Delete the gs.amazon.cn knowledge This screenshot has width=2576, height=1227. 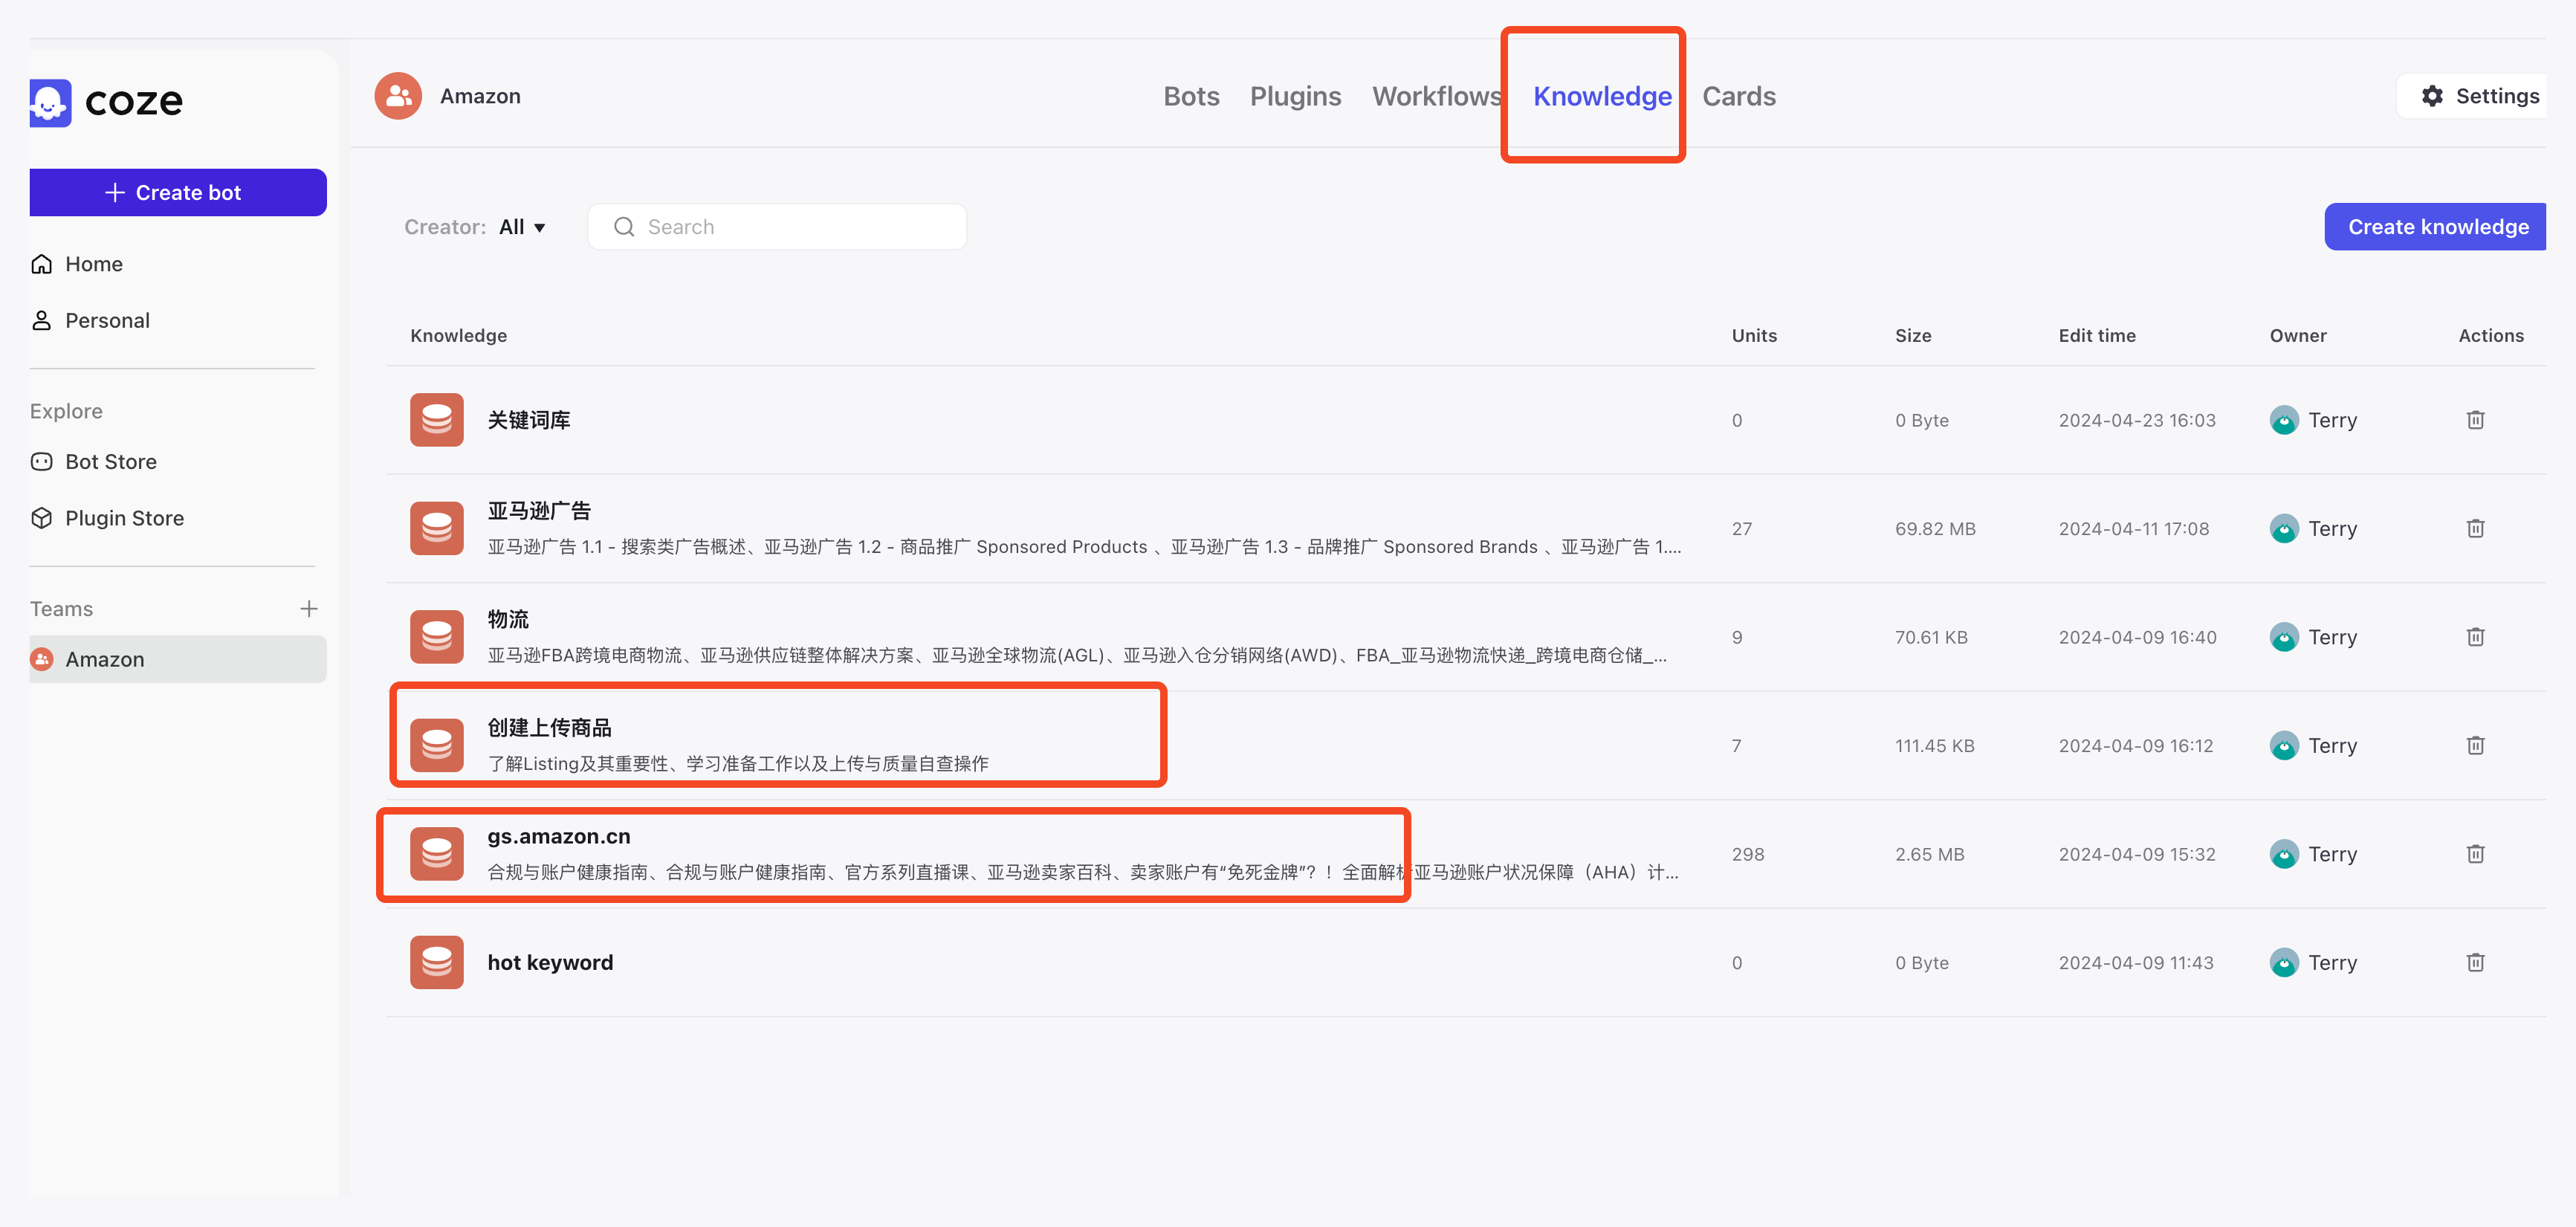coord(2475,854)
